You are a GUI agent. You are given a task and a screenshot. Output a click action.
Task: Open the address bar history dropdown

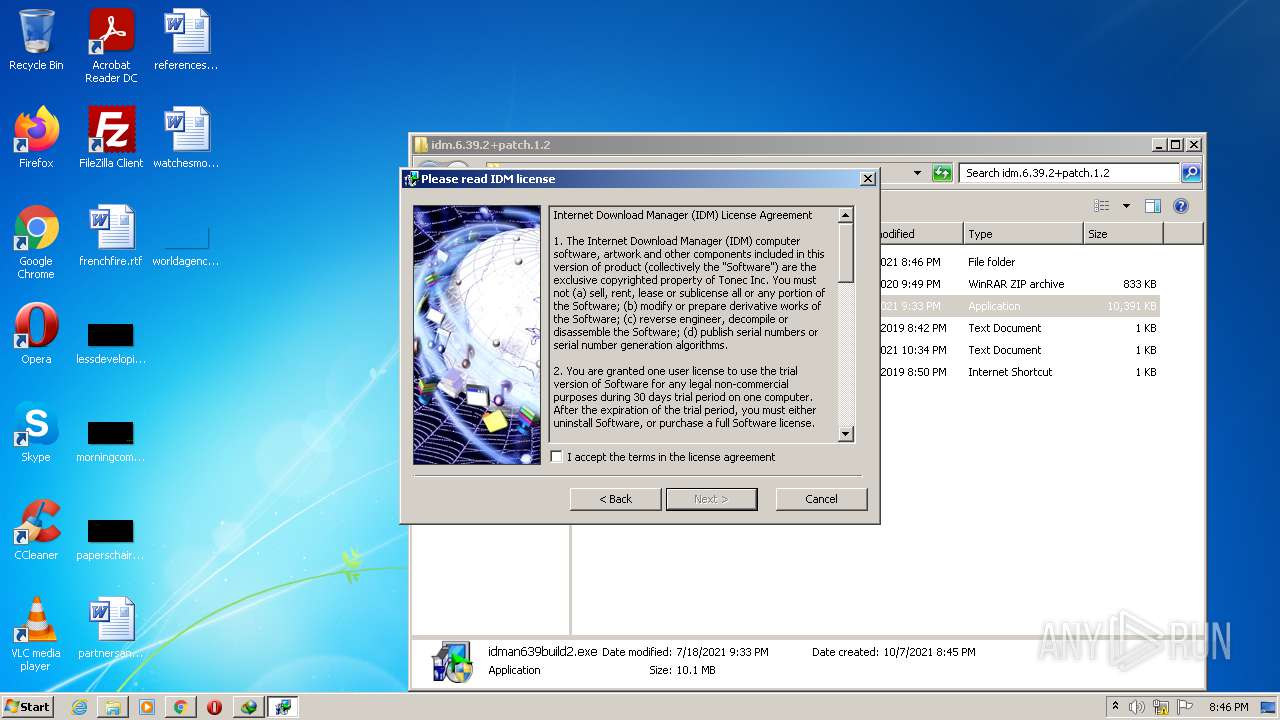coord(917,173)
